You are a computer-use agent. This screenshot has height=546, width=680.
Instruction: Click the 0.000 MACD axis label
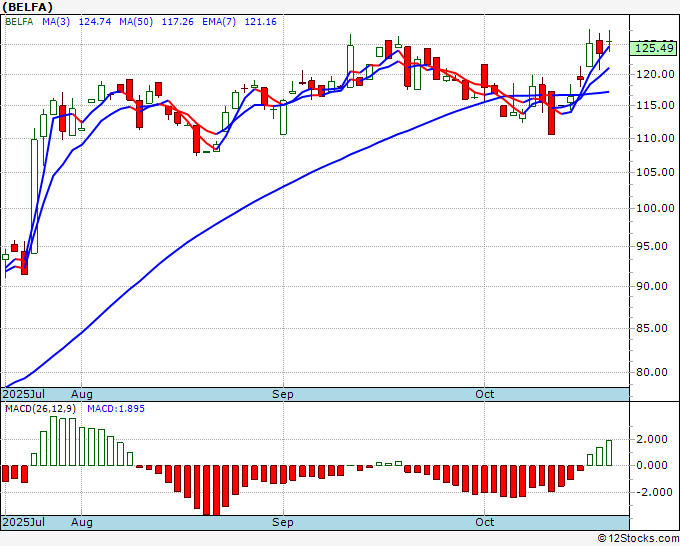651,465
